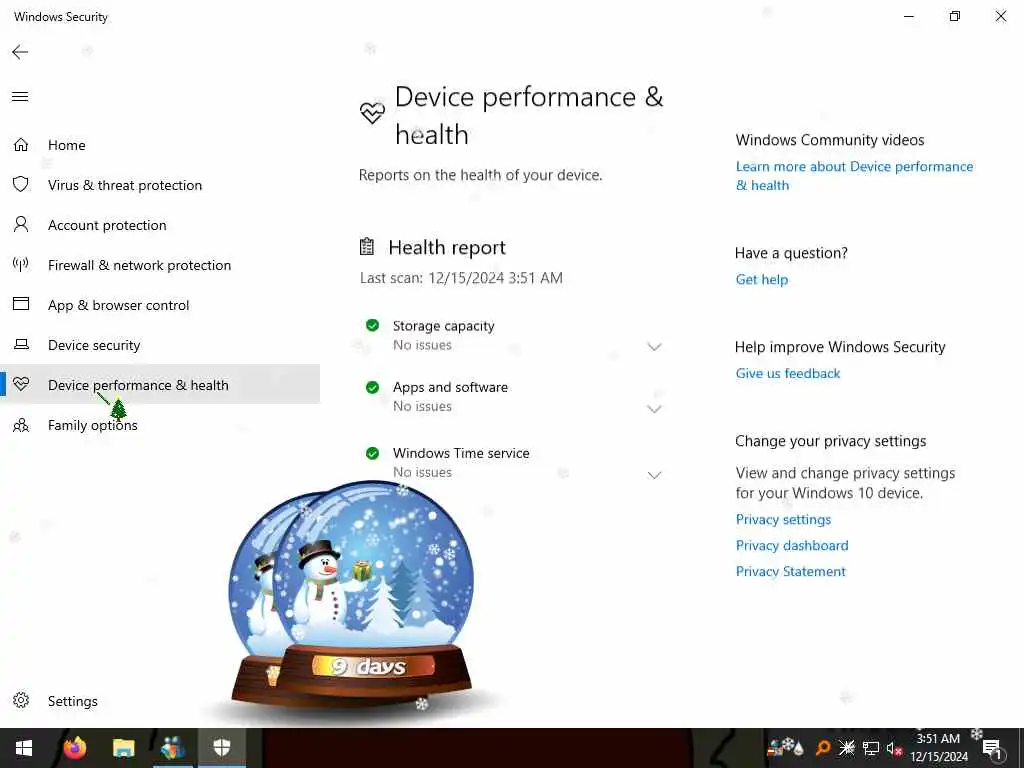Restore down the Windows Security window
This screenshot has height=768, width=1024.
tap(955, 16)
